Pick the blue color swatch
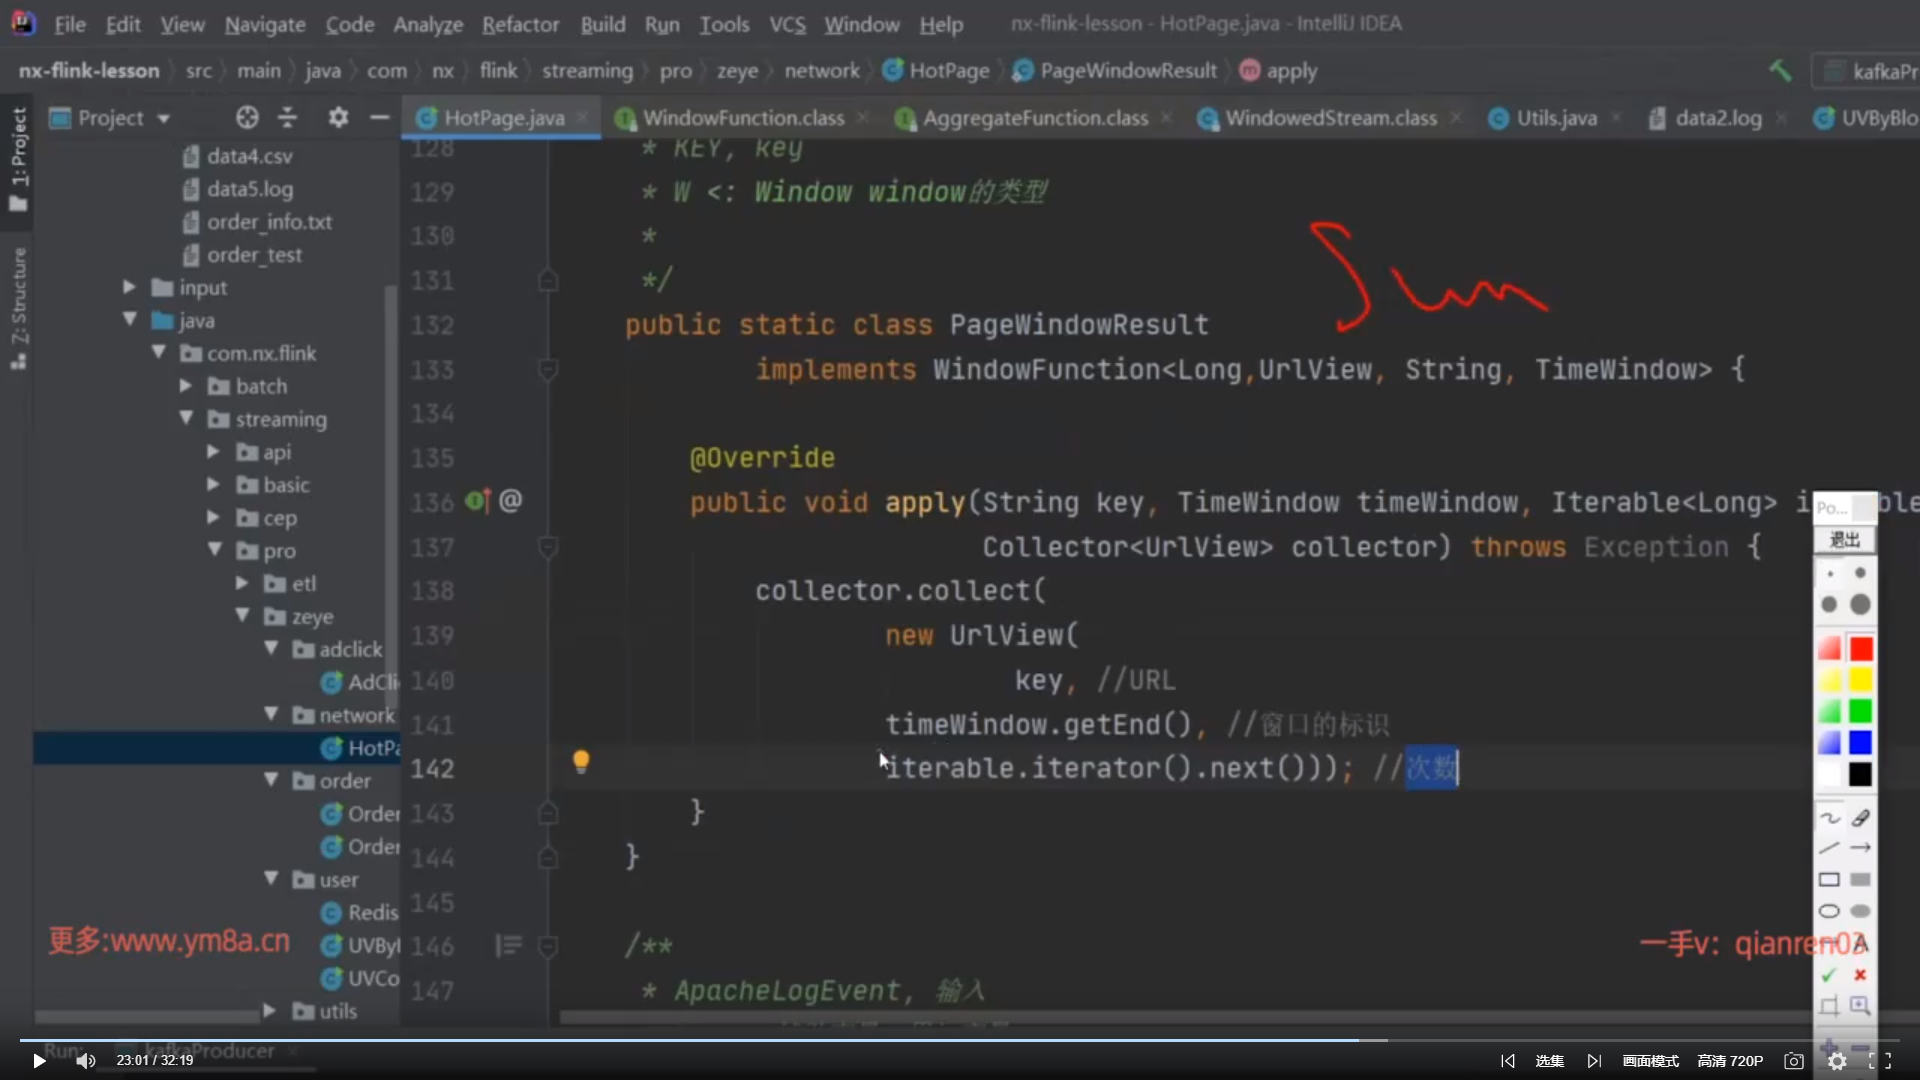Viewport: 1920px width, 1080px height. pos(1860,743)
